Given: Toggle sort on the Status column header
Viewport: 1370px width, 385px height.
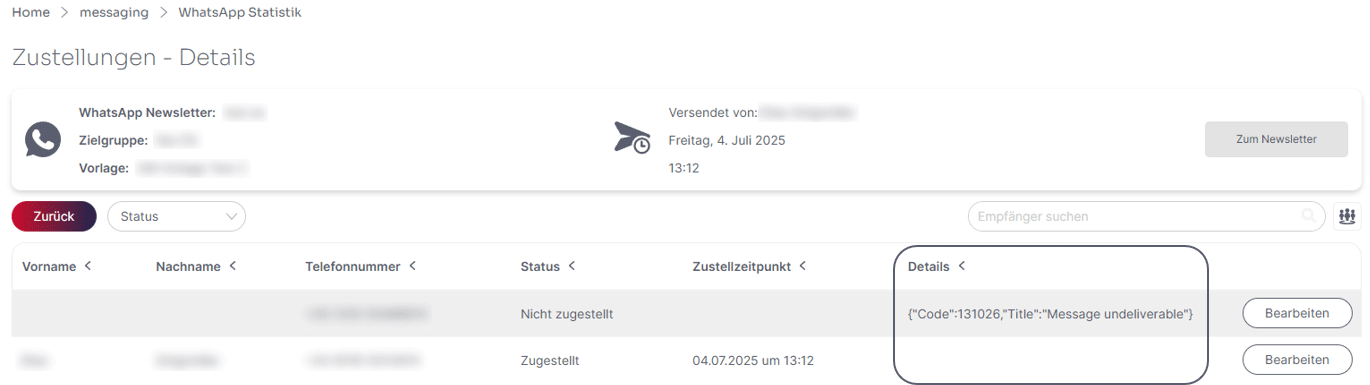Looking at the screenshot, I should click(549, 266).
